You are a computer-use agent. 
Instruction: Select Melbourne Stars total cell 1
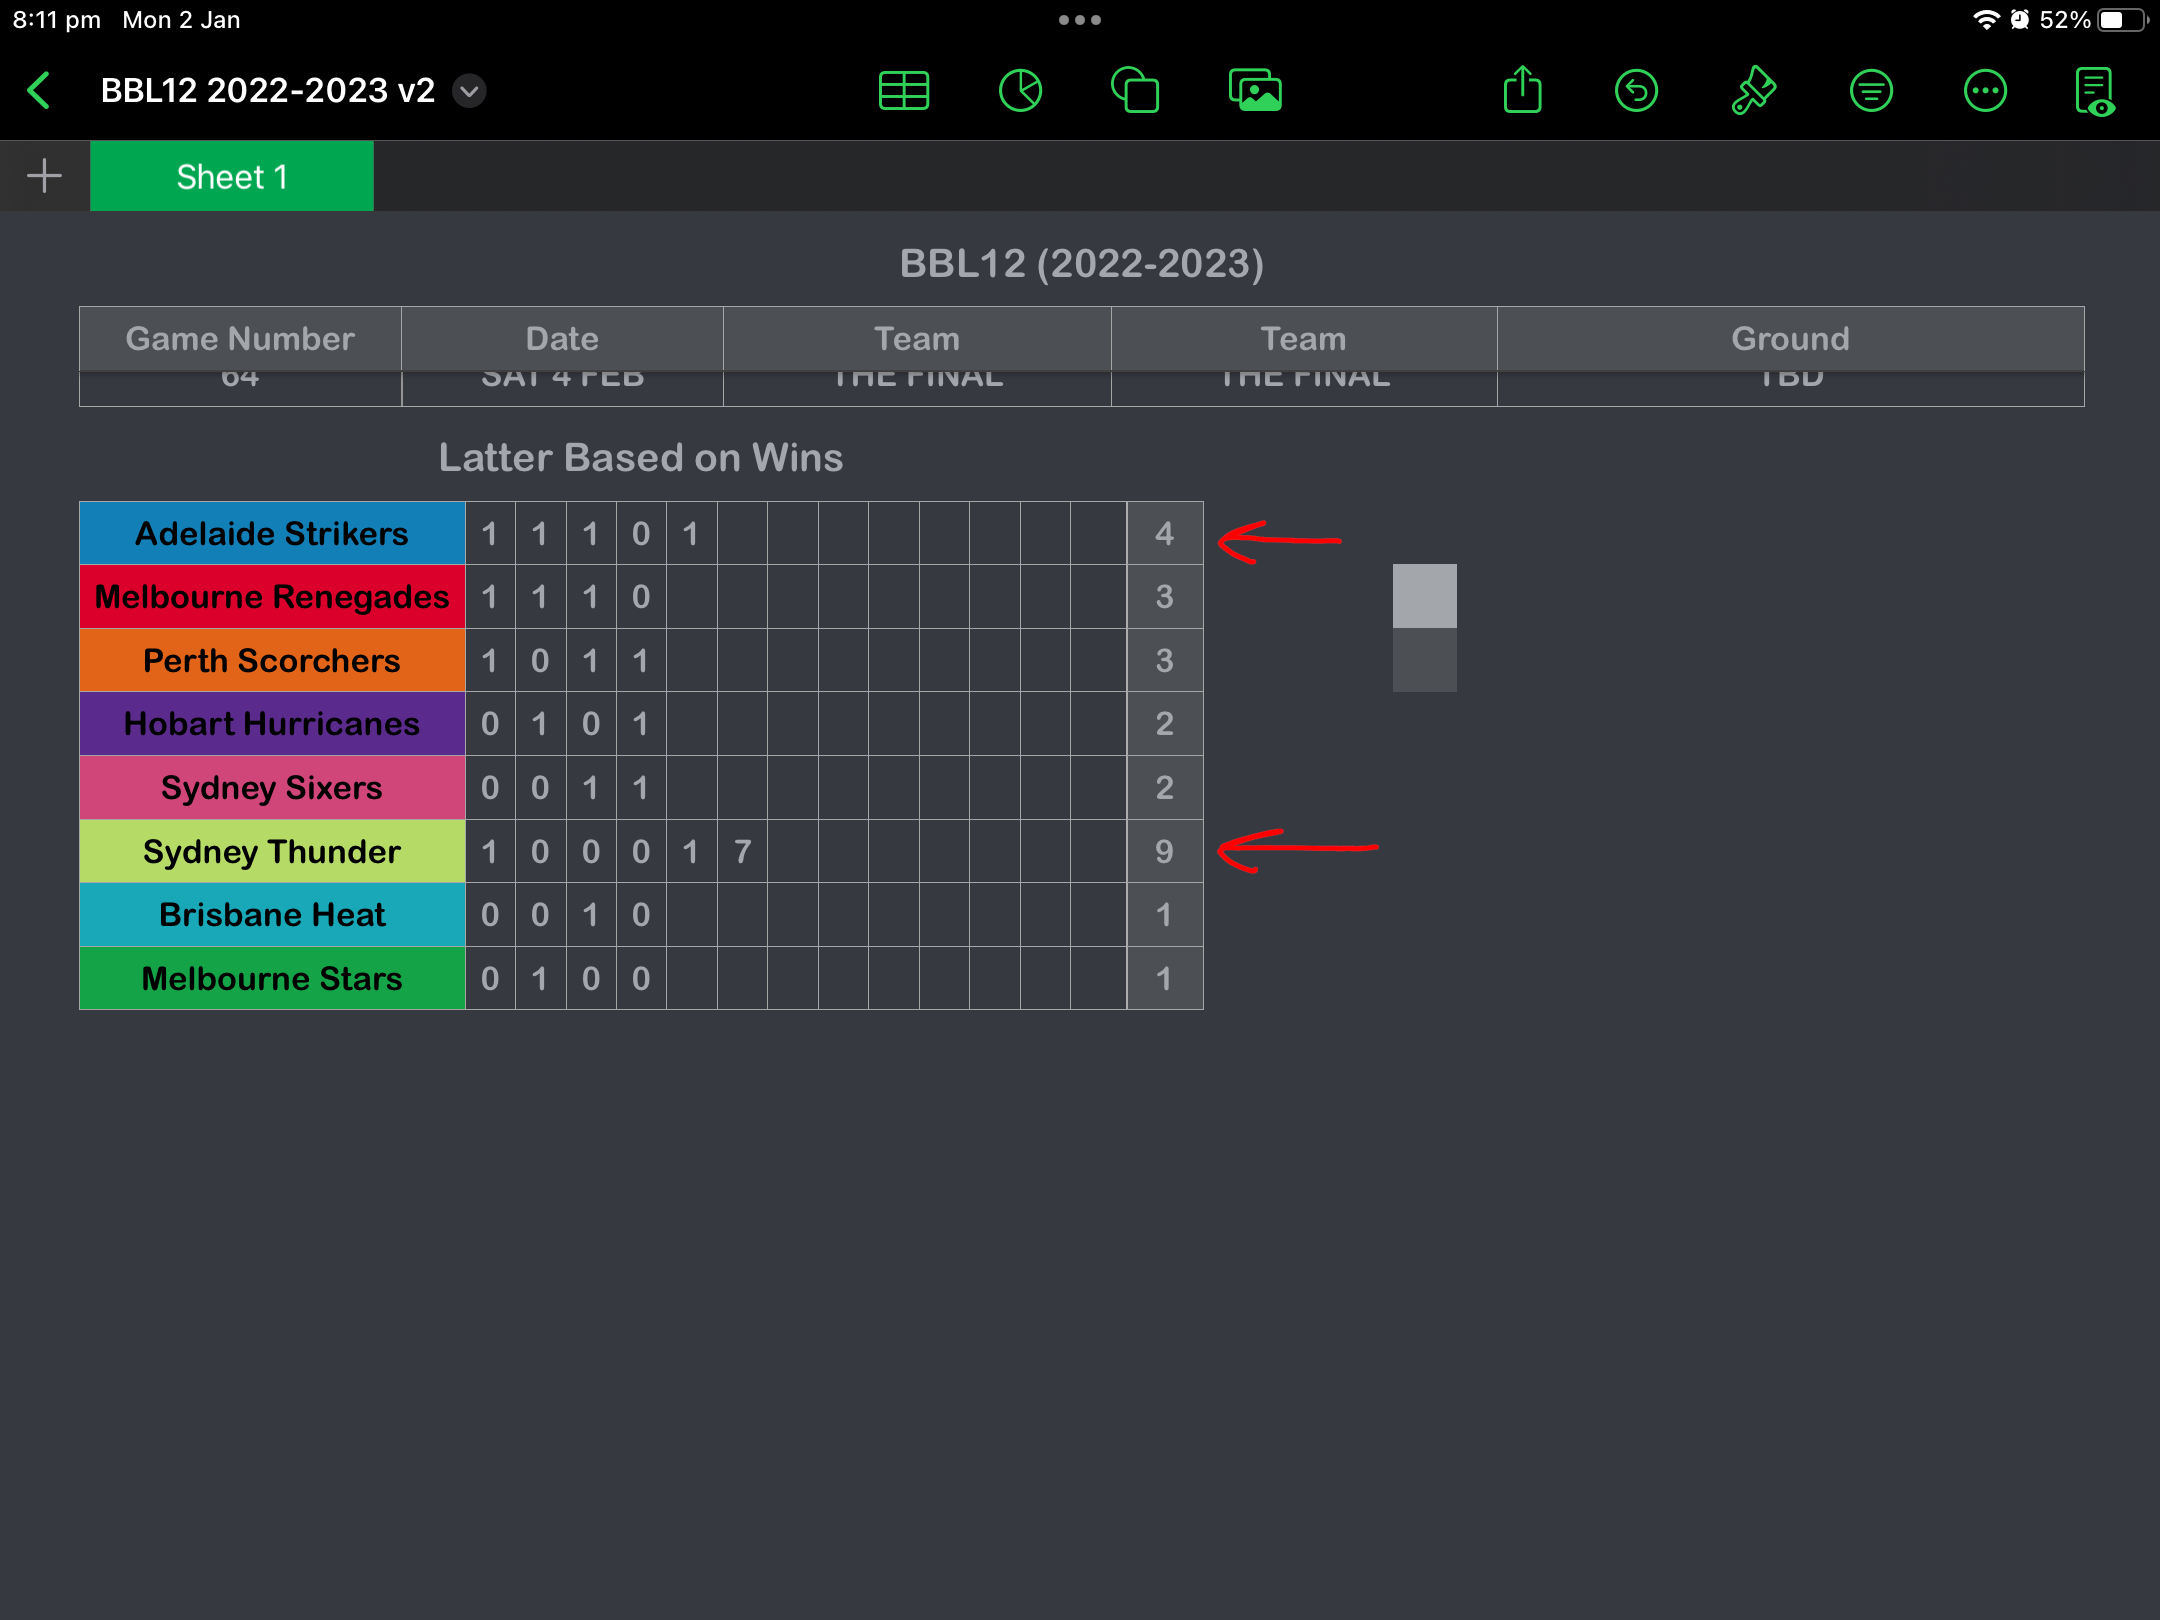point(1164,978)
